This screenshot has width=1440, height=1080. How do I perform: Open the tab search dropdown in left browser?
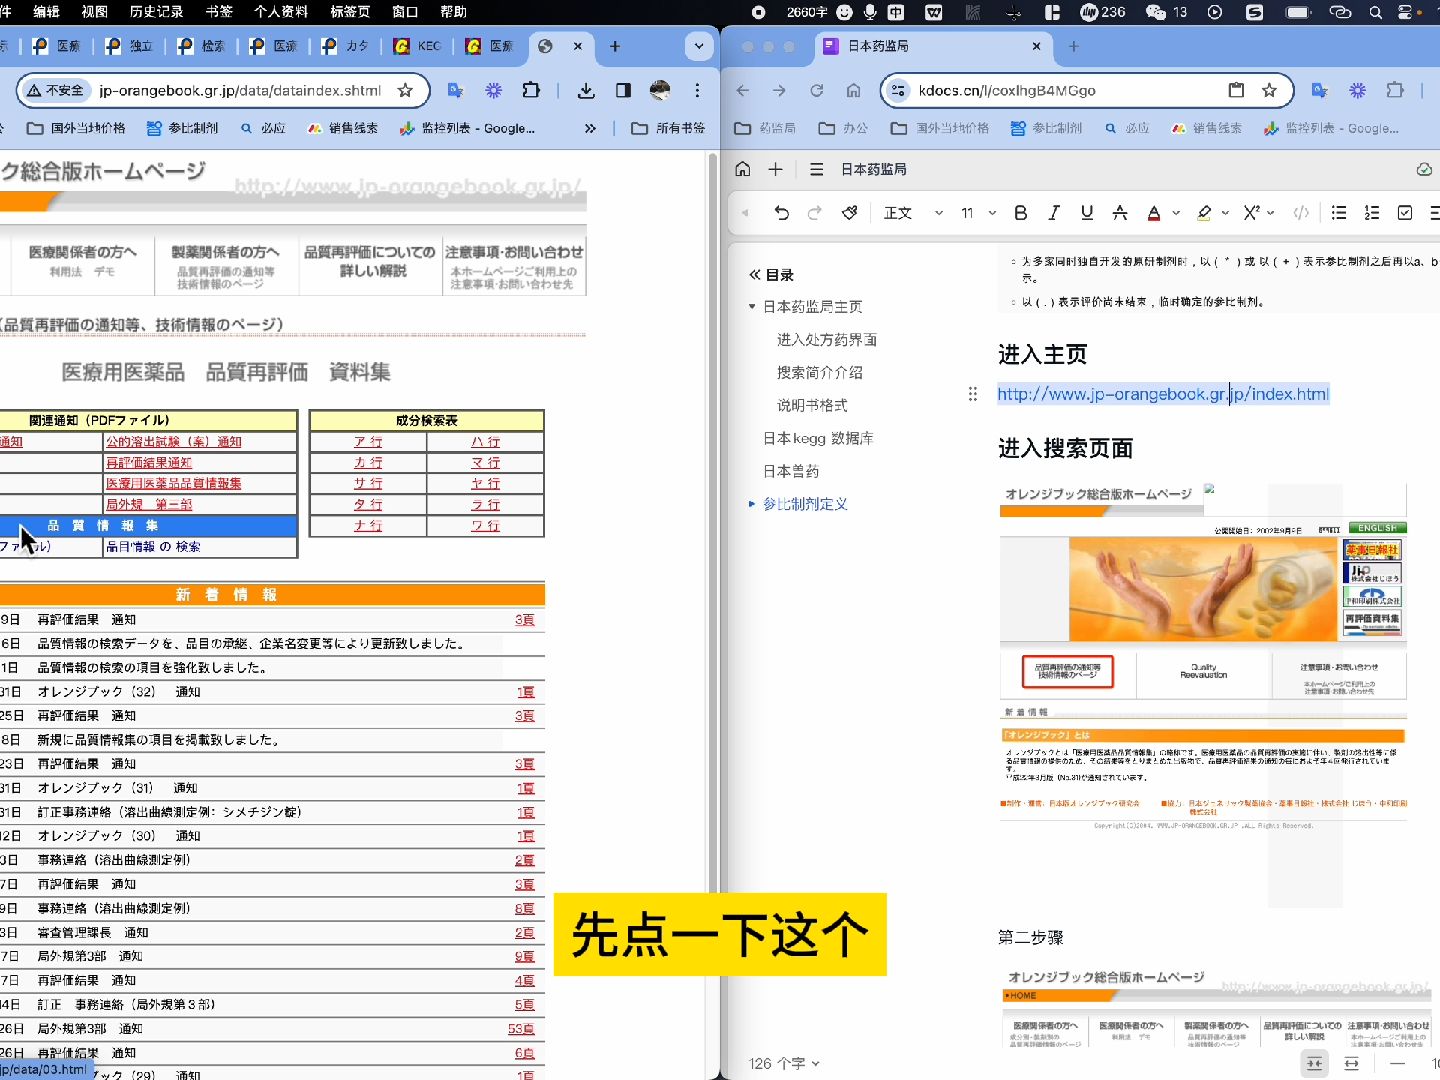pos(698,46)
